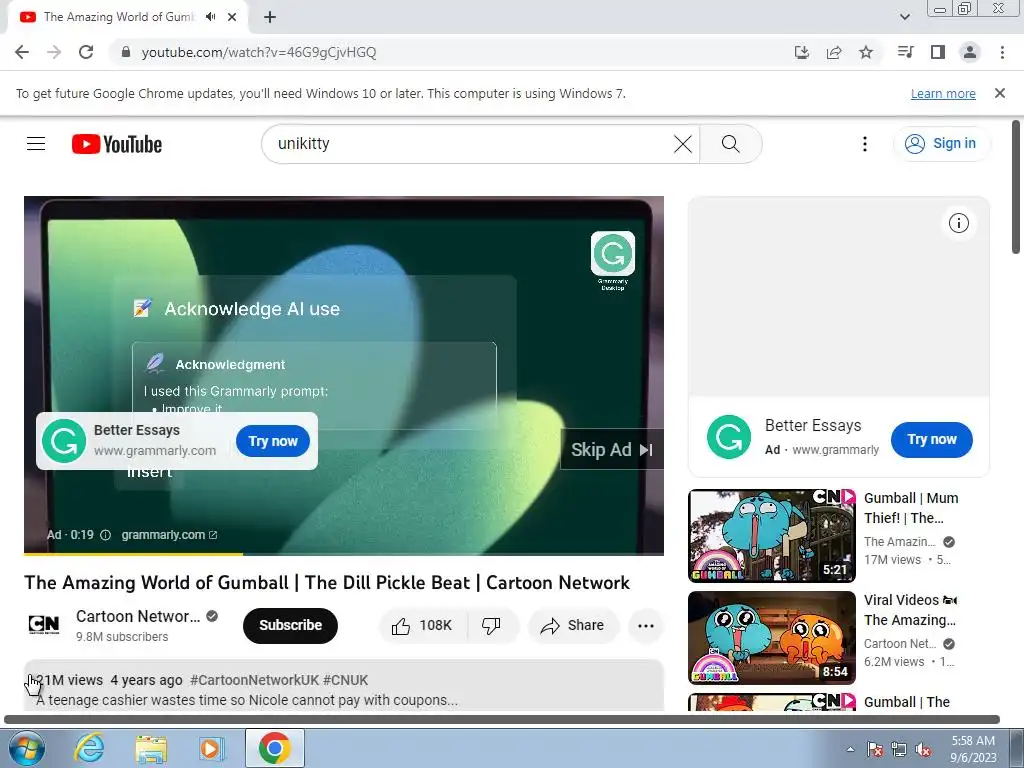Screen dimensions: 1024x768
Task: Click the Learn more link in the update bar
Action: pos(943,93)
